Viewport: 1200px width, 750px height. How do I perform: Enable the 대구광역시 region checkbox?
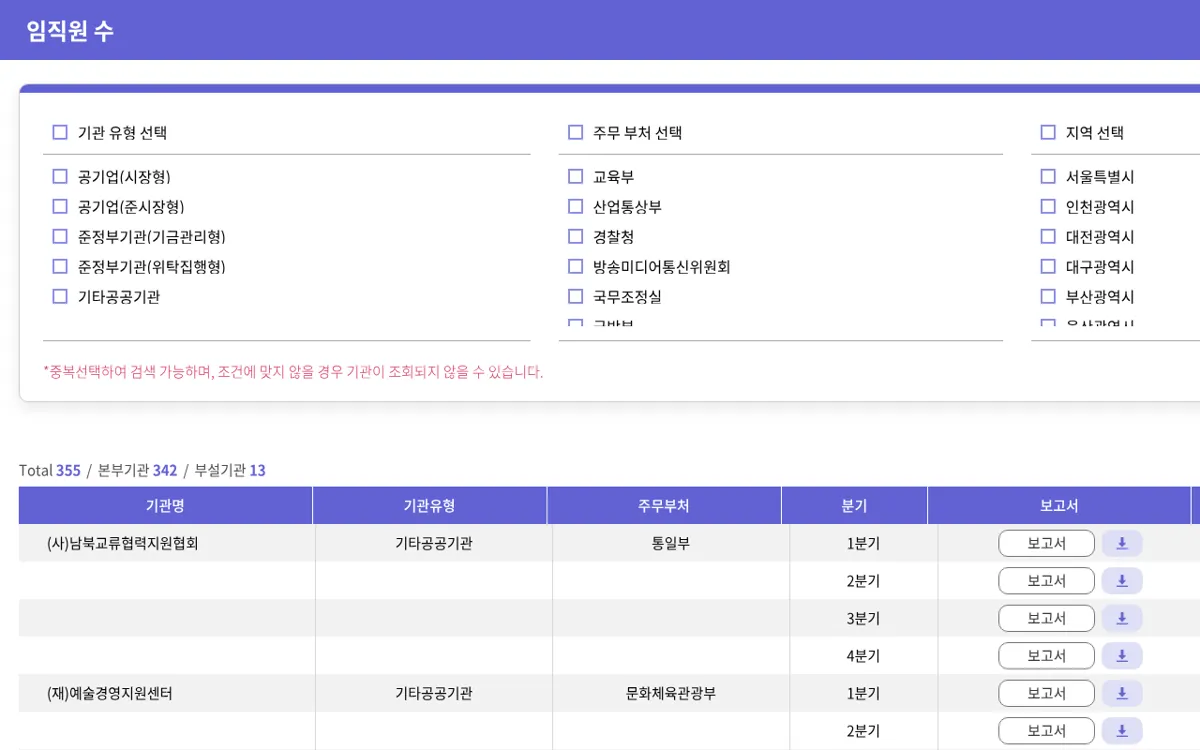[x=1048, y=267]
